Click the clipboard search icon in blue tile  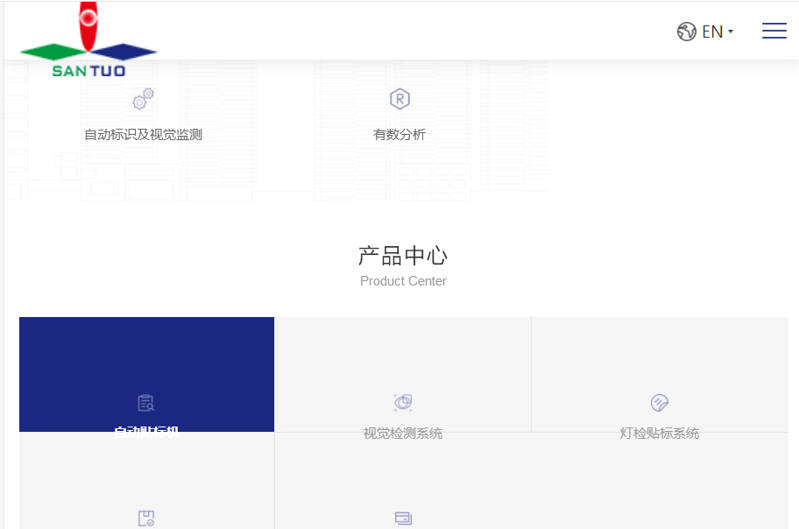146,403
